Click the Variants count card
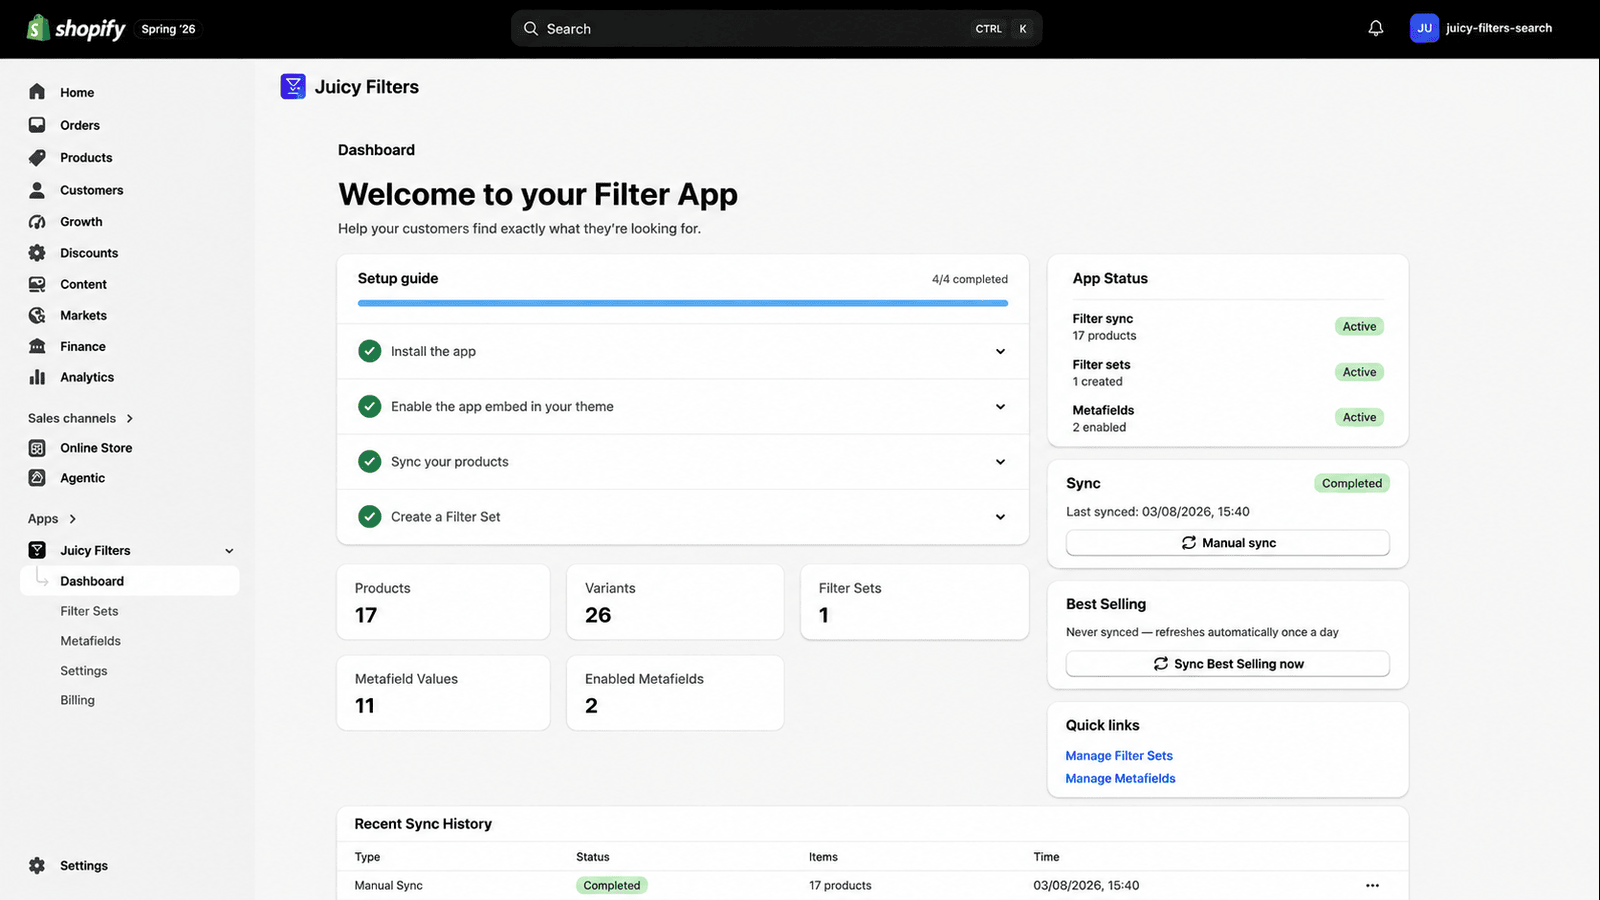The height and width of the screenshot is (900, 1600). tap(675, 602)
